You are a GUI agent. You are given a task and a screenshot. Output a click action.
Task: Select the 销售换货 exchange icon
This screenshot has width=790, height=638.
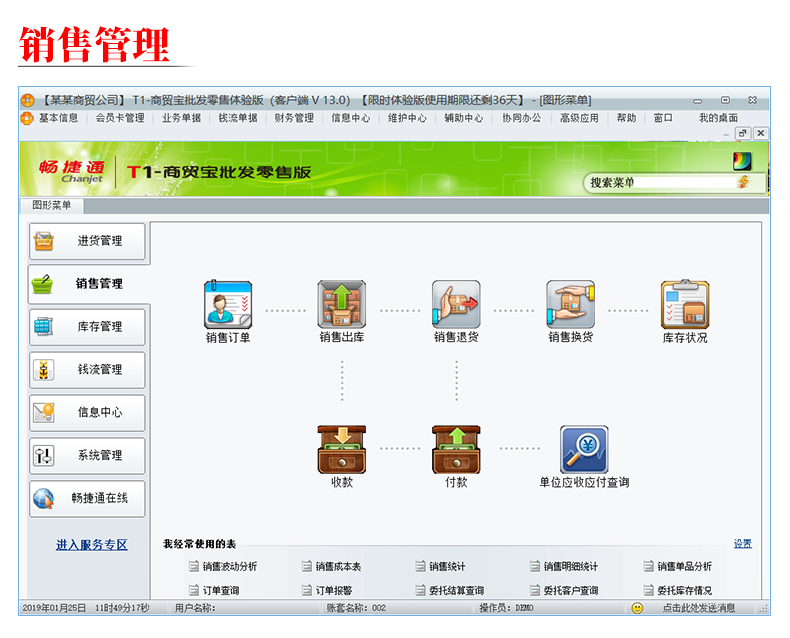pos(570,305)
